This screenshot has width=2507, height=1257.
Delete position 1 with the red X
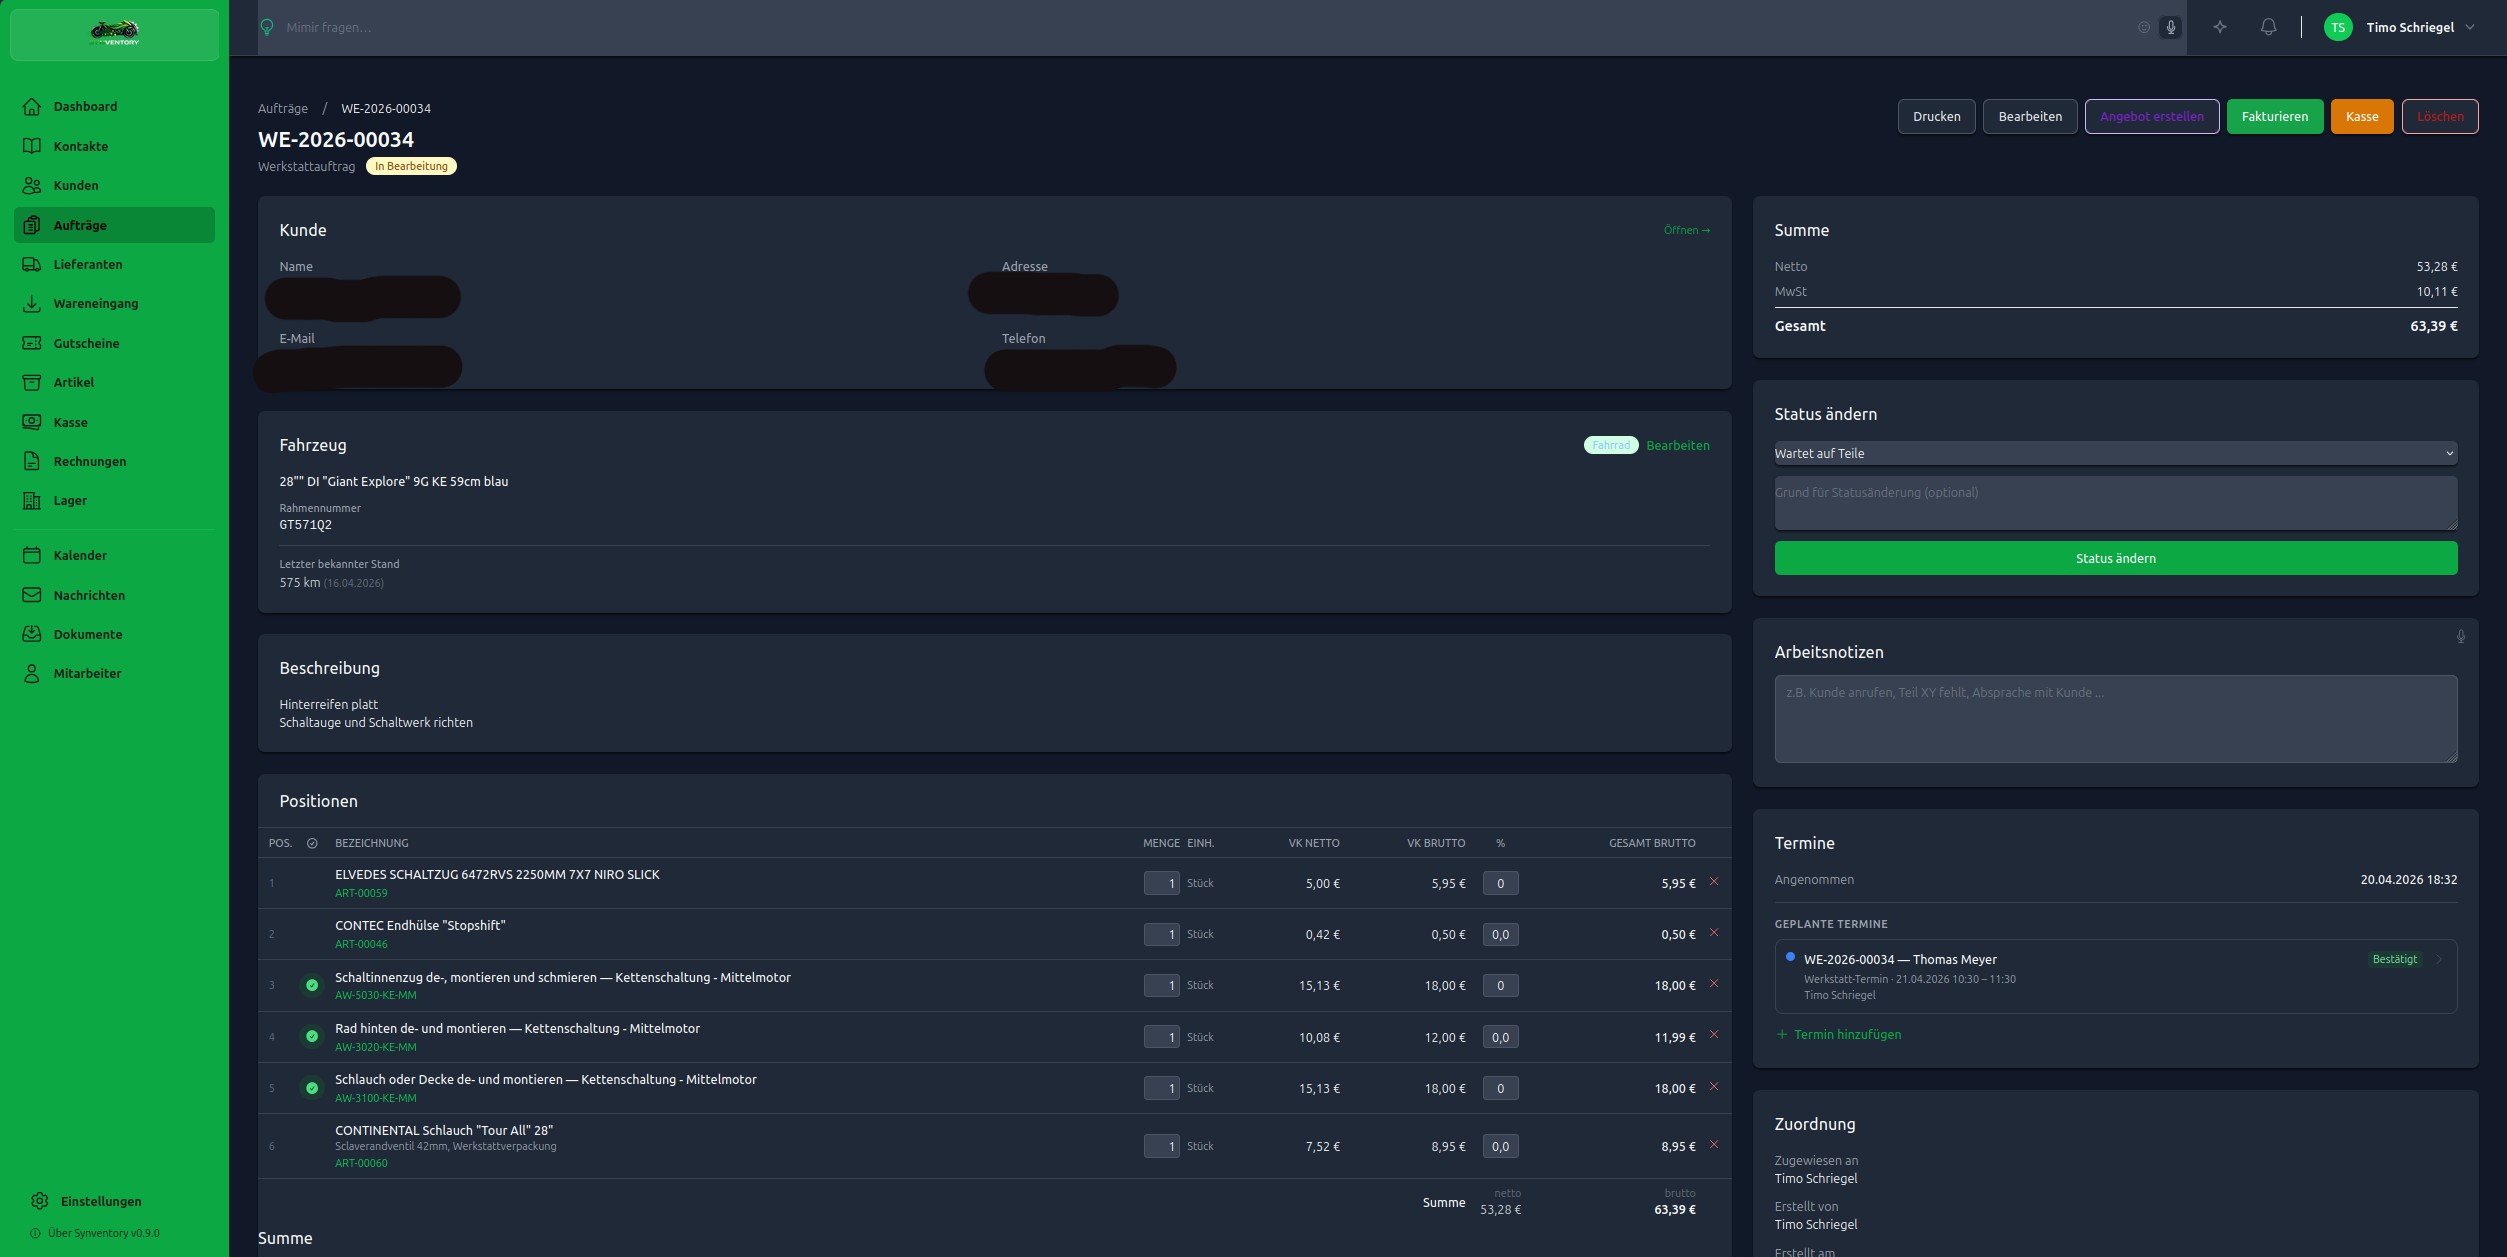click(x=1714, y=882)
